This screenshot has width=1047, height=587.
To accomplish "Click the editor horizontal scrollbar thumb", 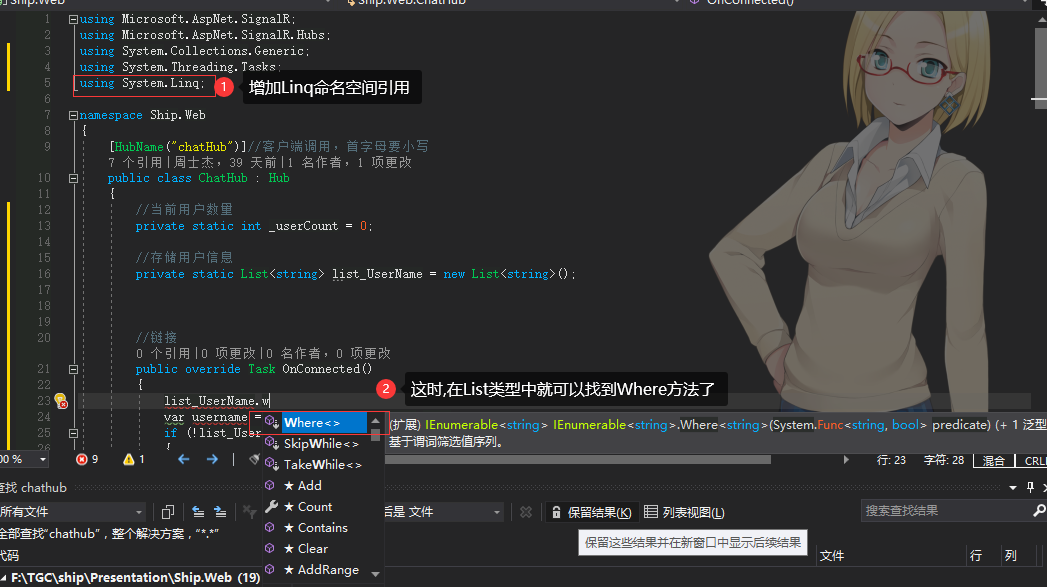I will tap(578, 459).
